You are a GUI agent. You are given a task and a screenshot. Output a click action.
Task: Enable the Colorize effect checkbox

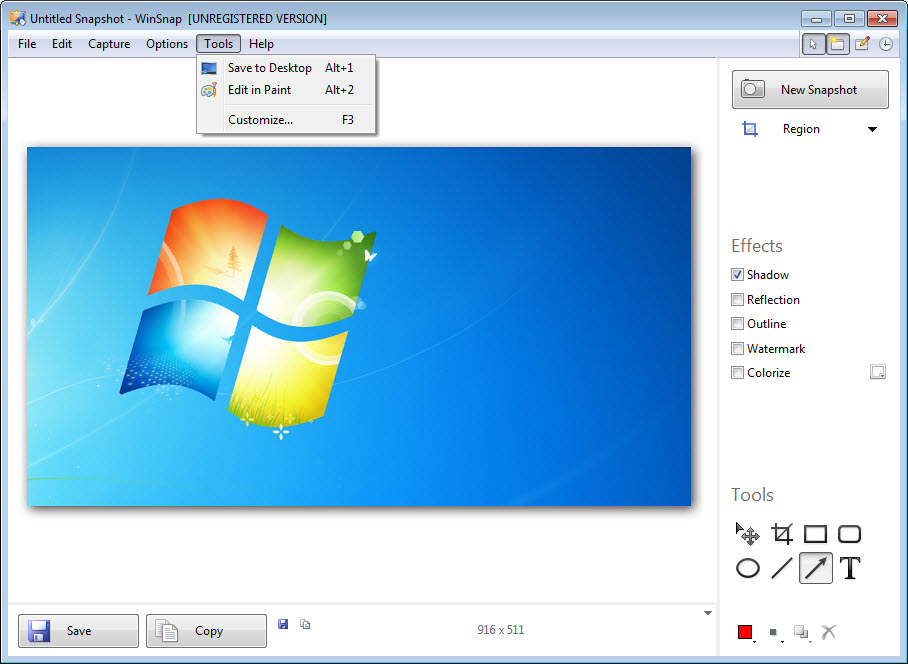point(737,373)
